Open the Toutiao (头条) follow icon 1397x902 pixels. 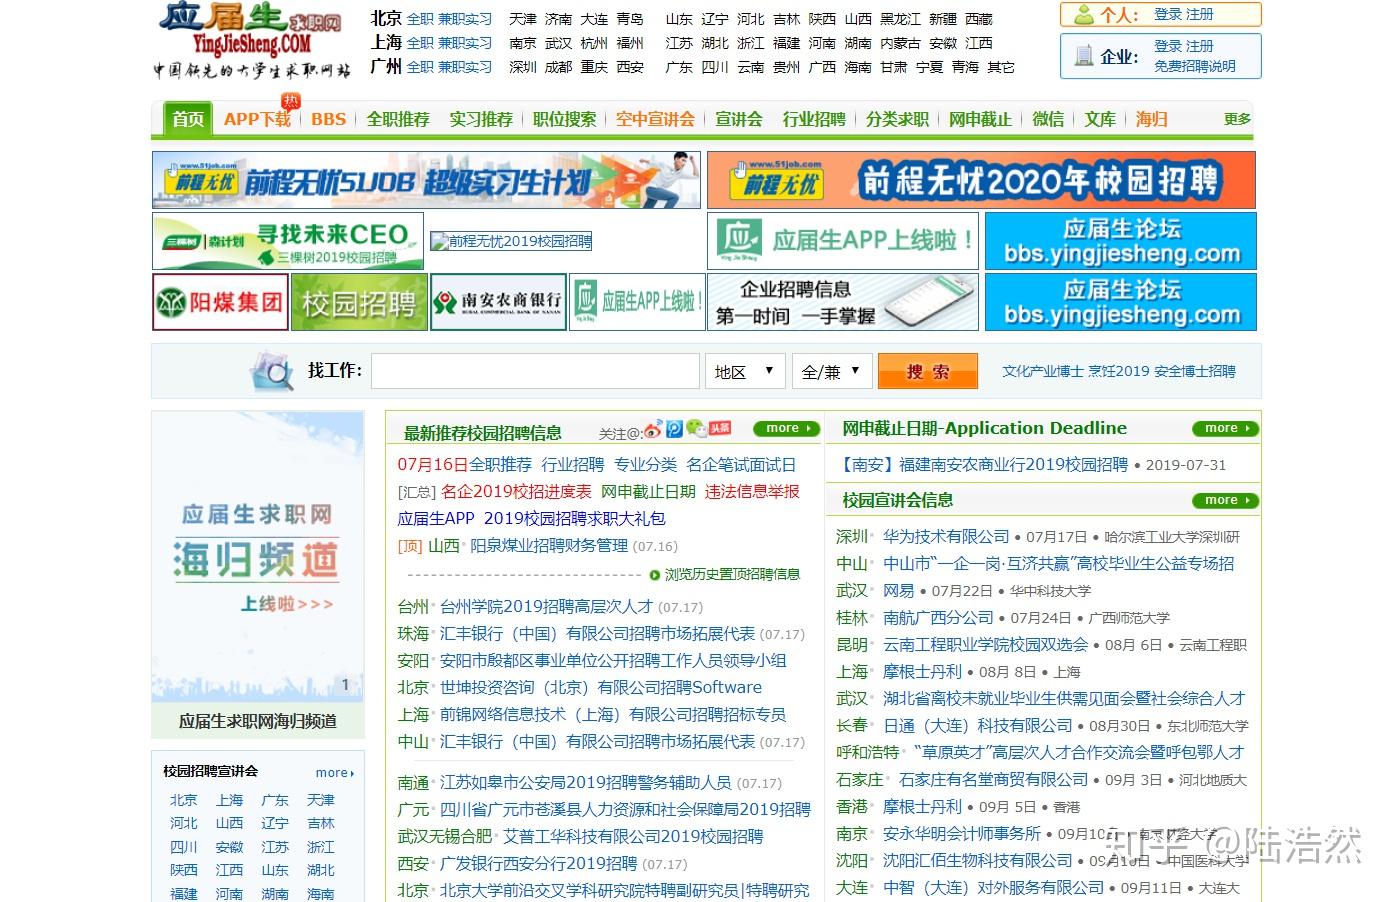tap(721, 428)
